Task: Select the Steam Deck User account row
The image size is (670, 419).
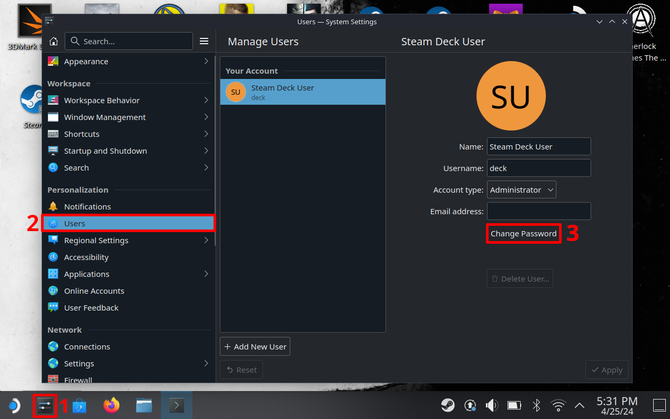Action: tap(303, 92)
